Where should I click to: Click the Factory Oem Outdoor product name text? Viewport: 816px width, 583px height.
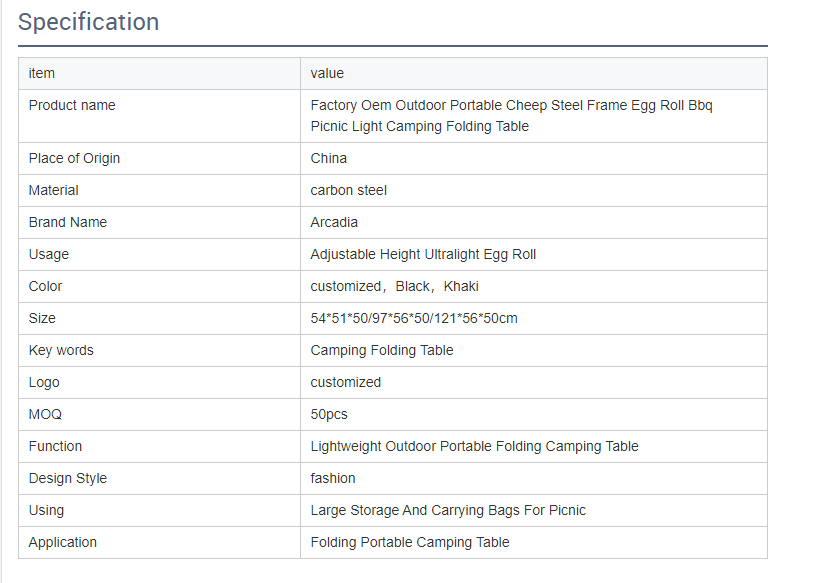click(x=511, y=116)
